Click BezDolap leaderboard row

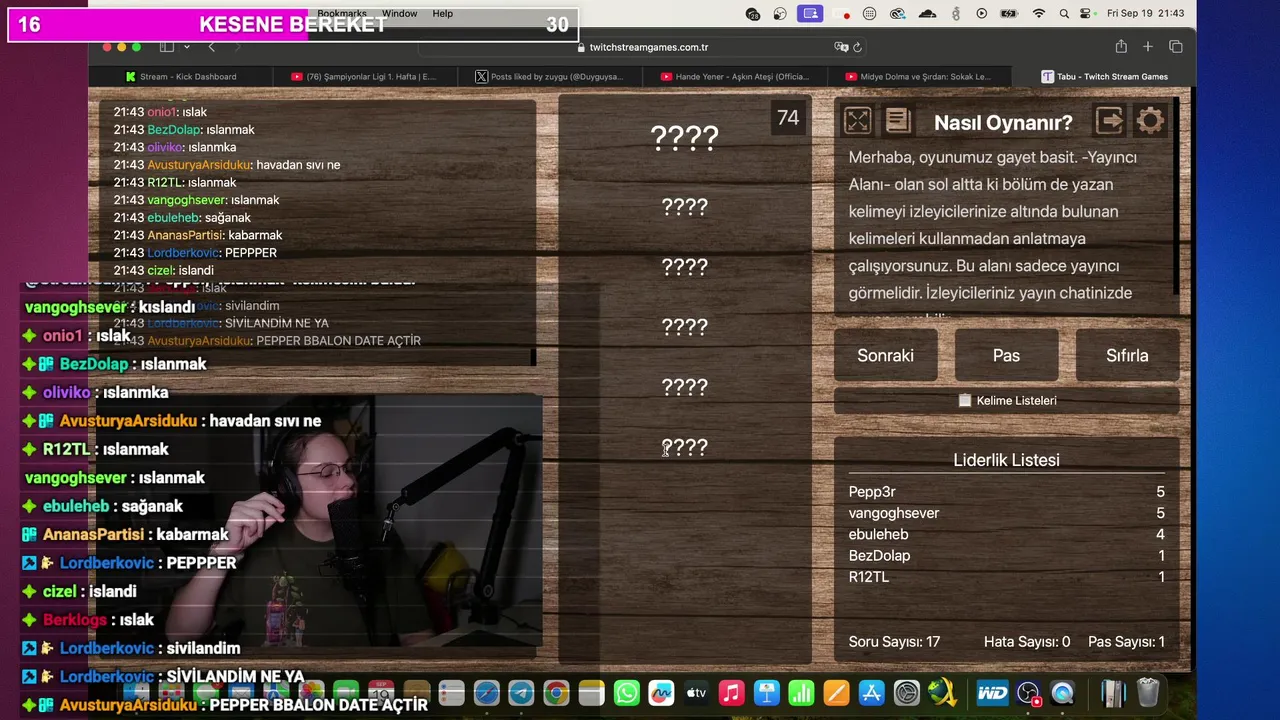coord(1007,555)
